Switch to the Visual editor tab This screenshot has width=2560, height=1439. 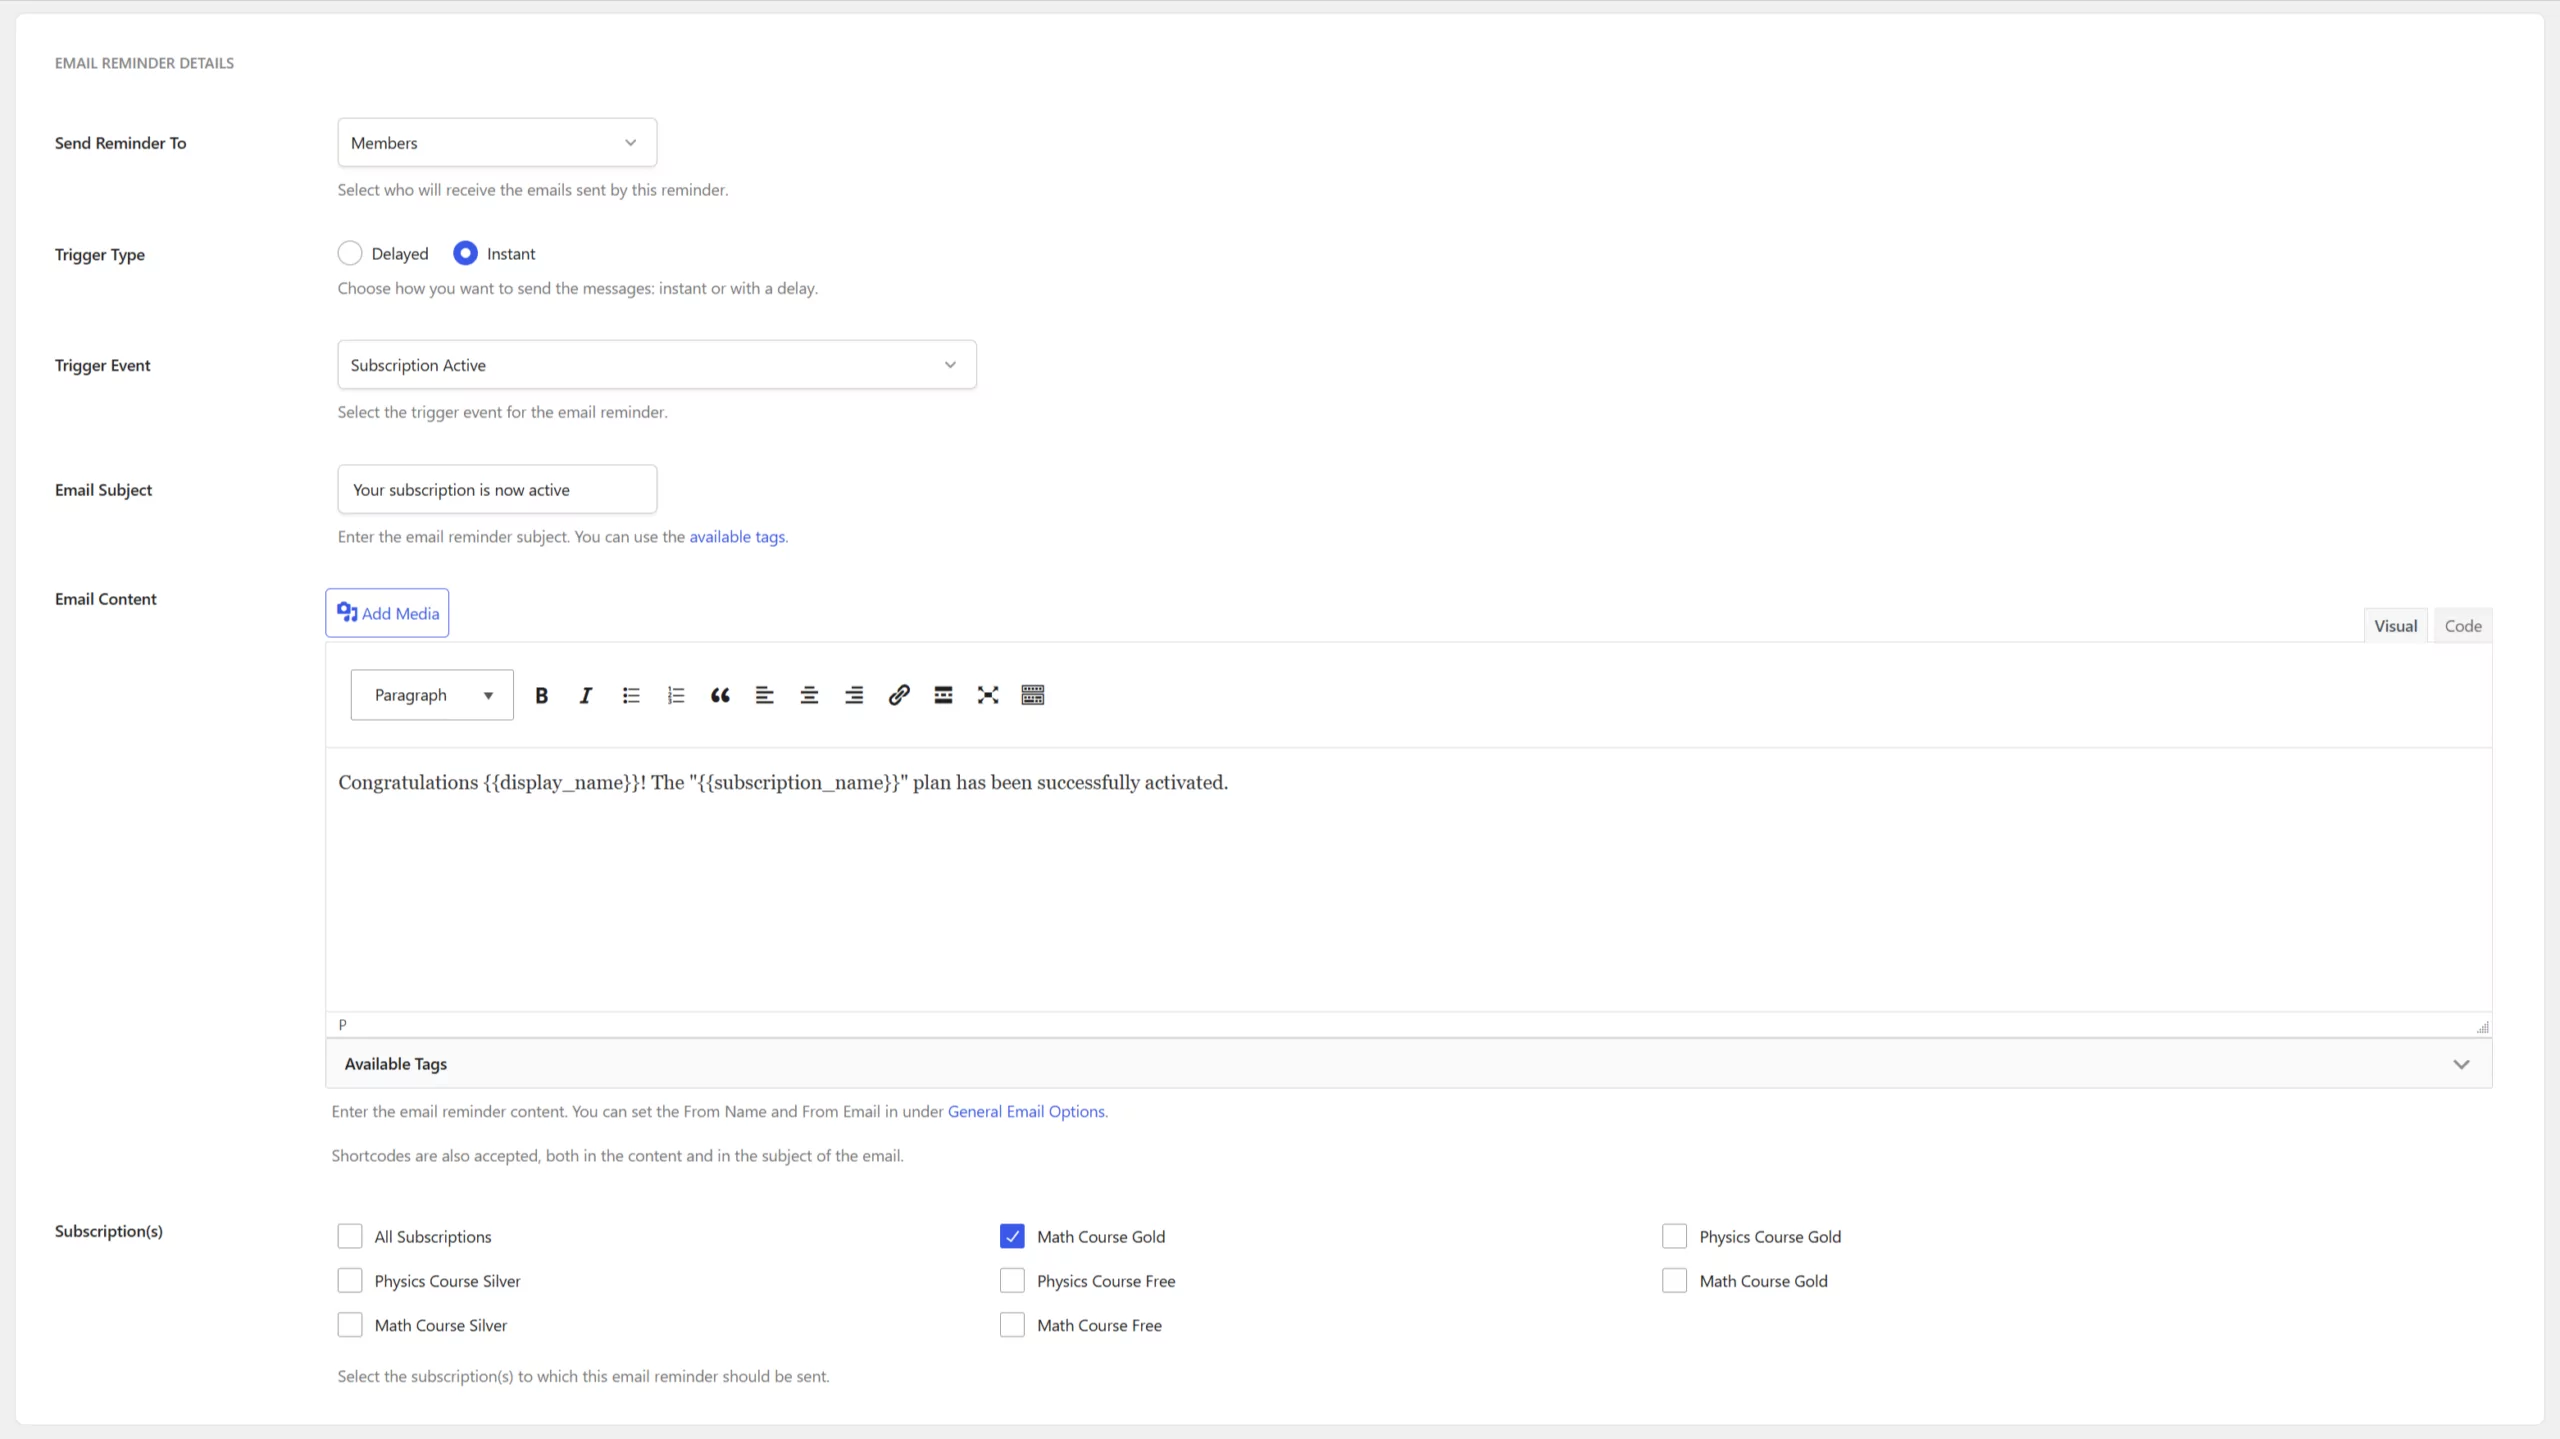tap(2395, 626)
